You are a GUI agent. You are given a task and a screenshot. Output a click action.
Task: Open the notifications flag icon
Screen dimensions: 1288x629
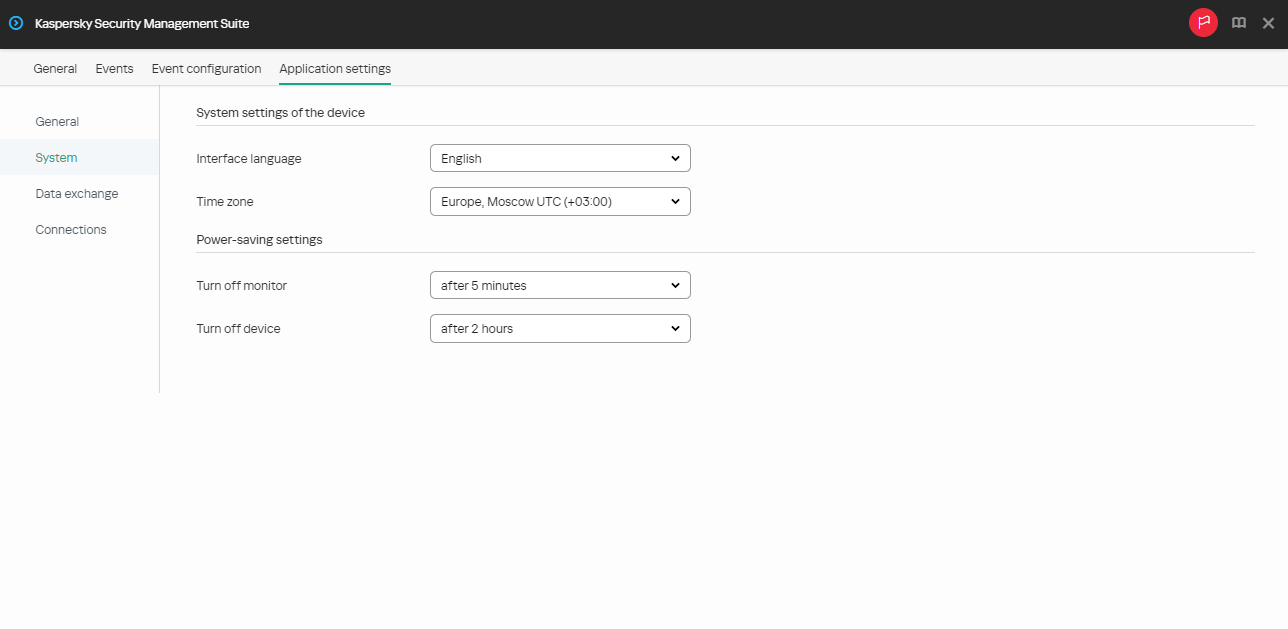(x=1203, y=23)
